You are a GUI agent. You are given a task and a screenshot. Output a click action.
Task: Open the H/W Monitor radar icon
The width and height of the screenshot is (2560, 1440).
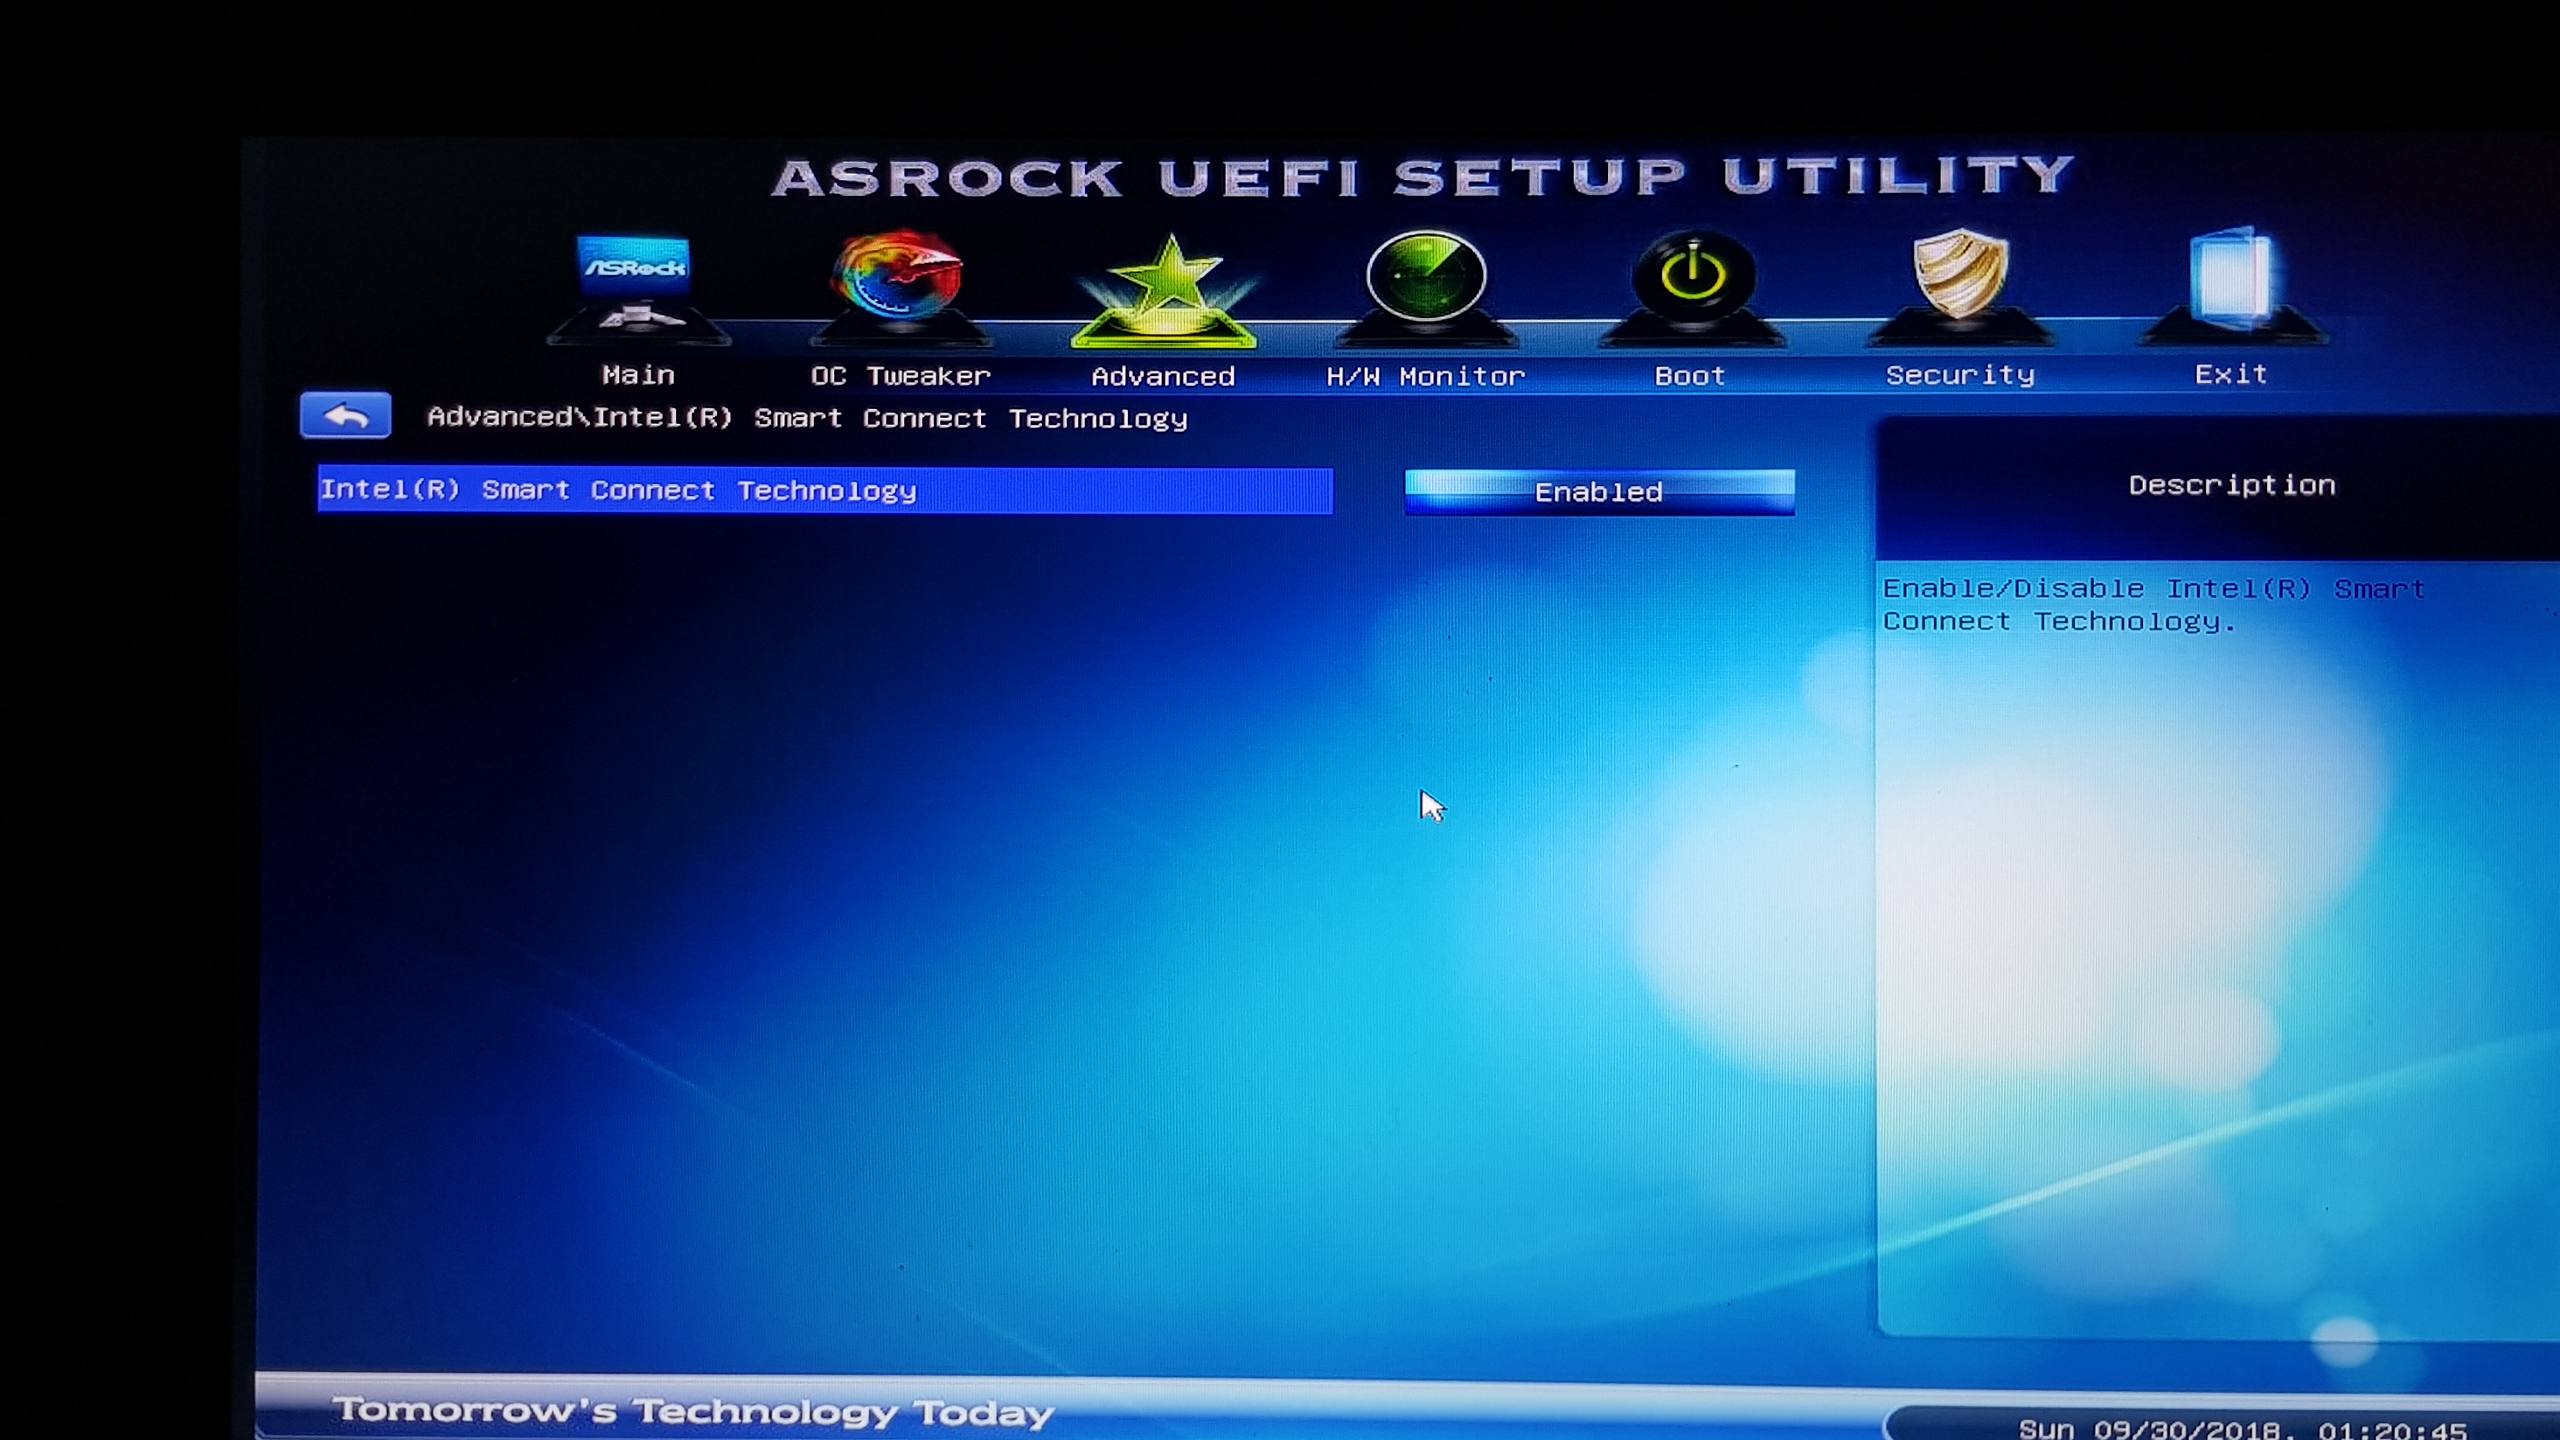point(1426,288)
